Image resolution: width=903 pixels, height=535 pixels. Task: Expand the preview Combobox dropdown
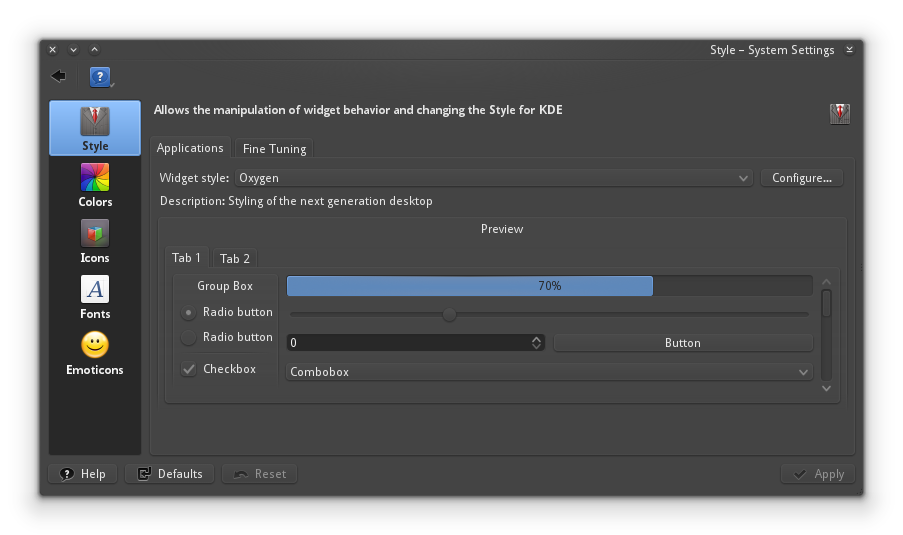click(x=549, y=372)
